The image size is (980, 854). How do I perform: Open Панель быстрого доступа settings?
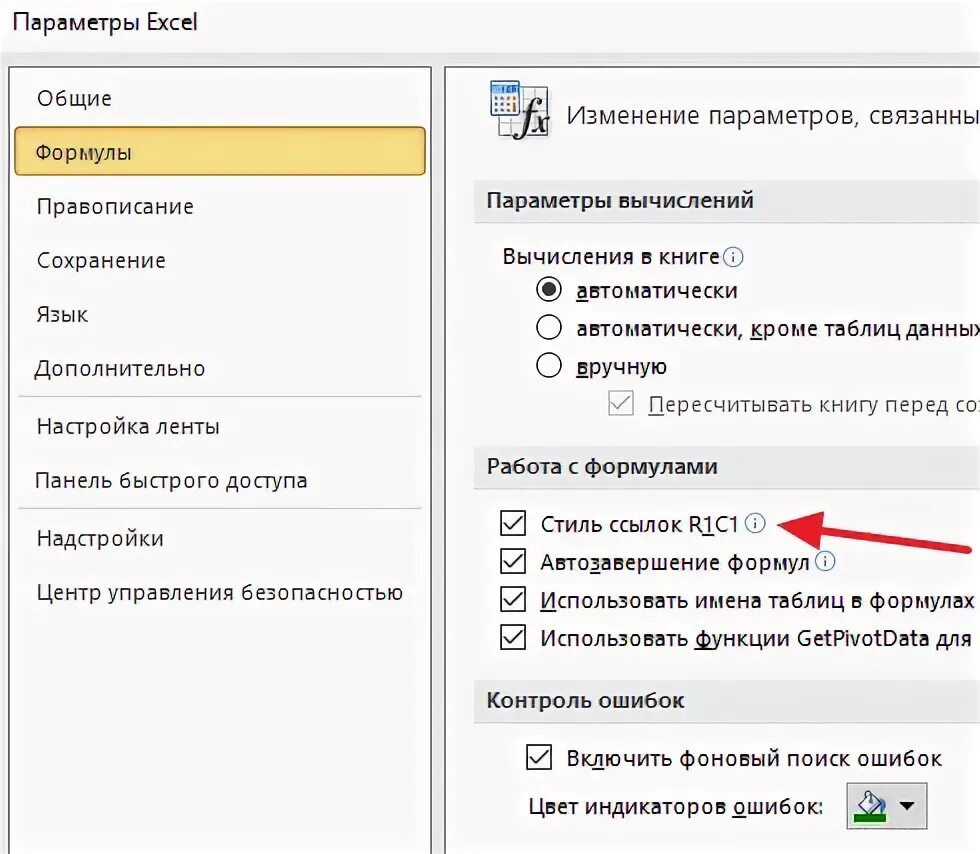coord(171,480)
